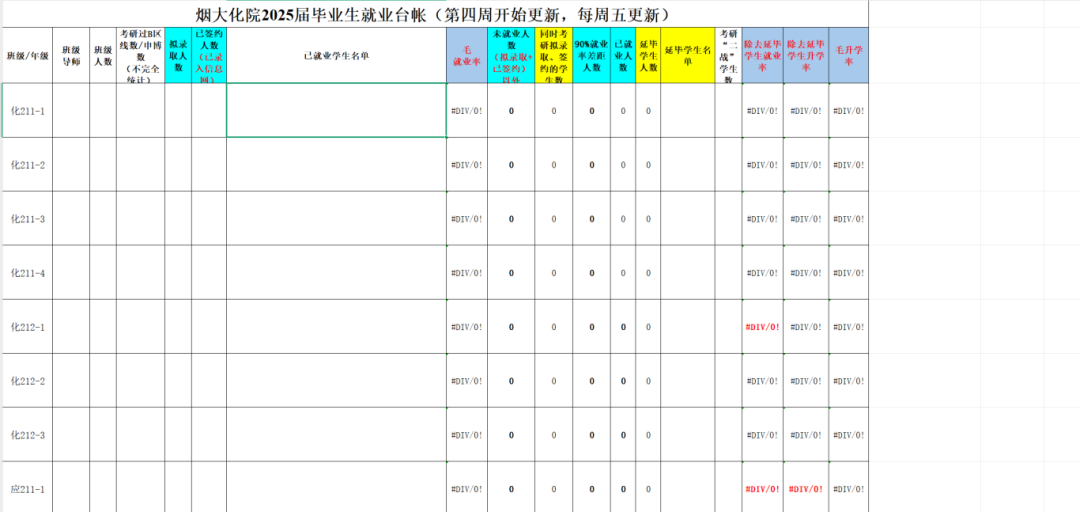Select the yellow 延毕学生名单 header cell
This screenshot has height=512, width=1080.
[x=687, y=55]
